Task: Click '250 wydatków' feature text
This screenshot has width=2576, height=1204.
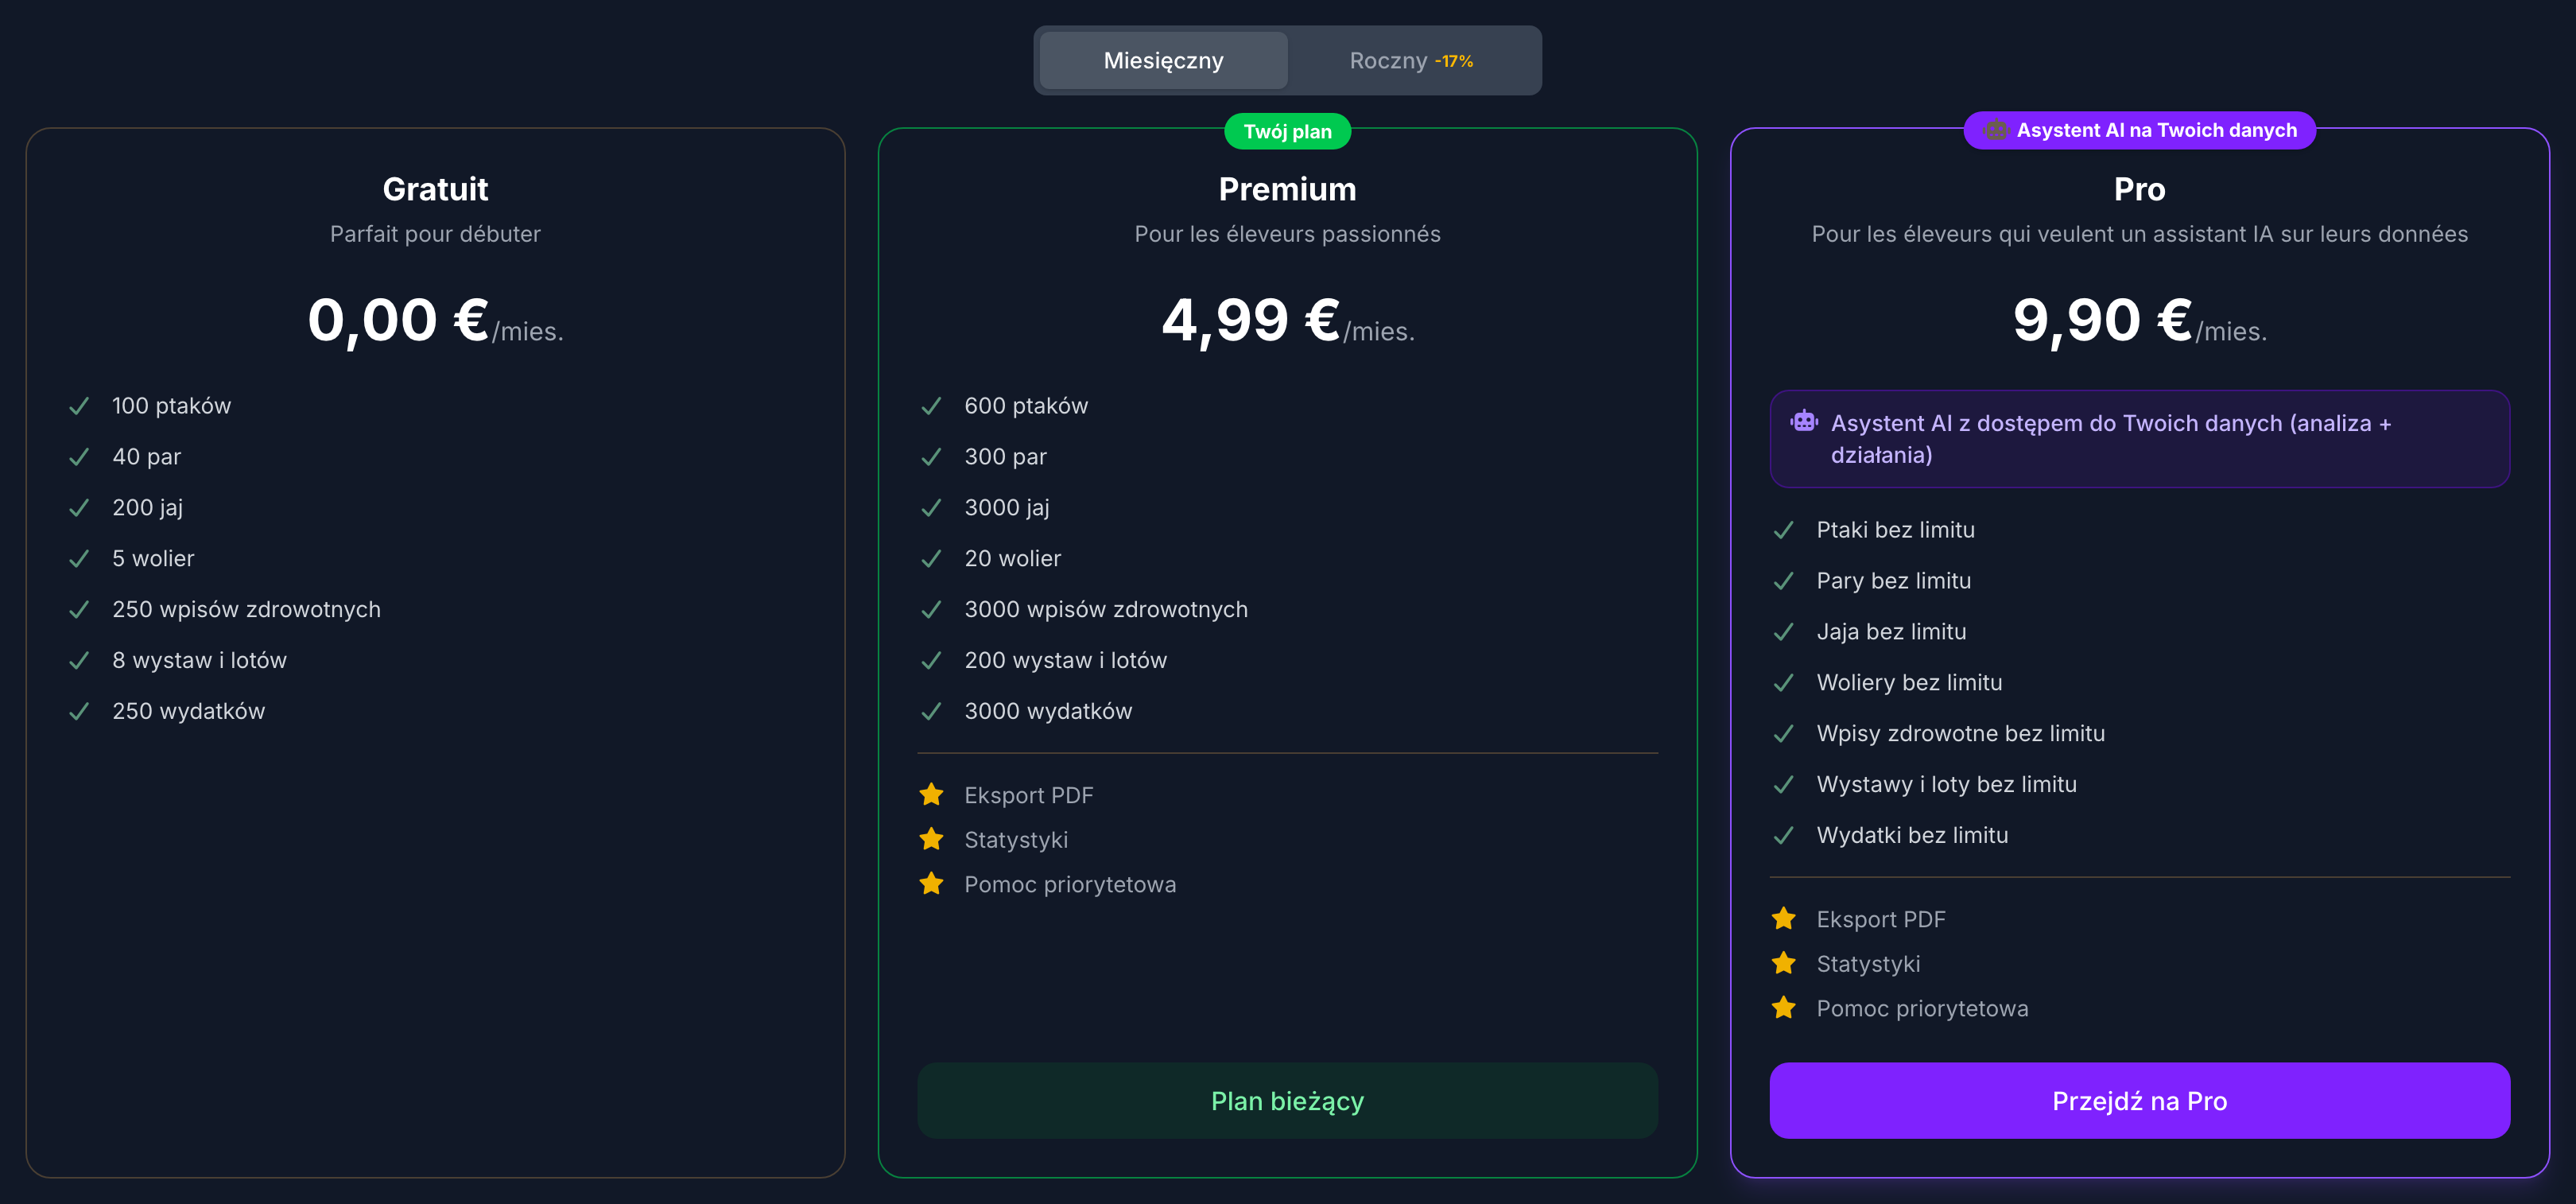Action: click(188, 711)
